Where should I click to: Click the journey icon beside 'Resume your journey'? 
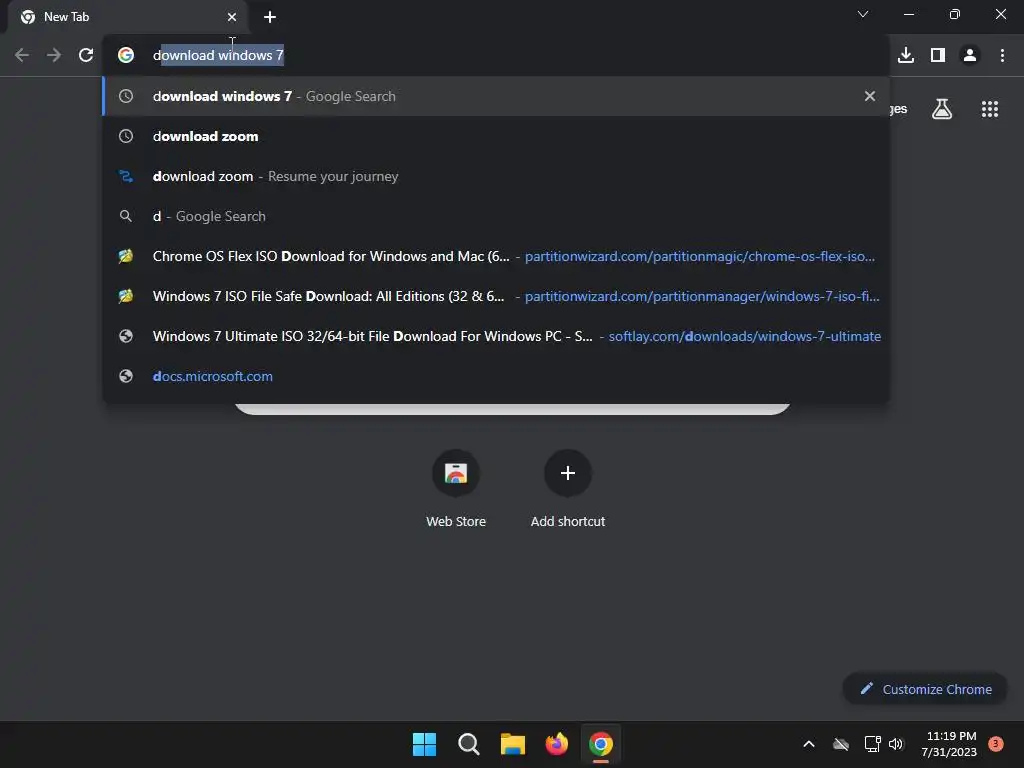pos(126,176)
